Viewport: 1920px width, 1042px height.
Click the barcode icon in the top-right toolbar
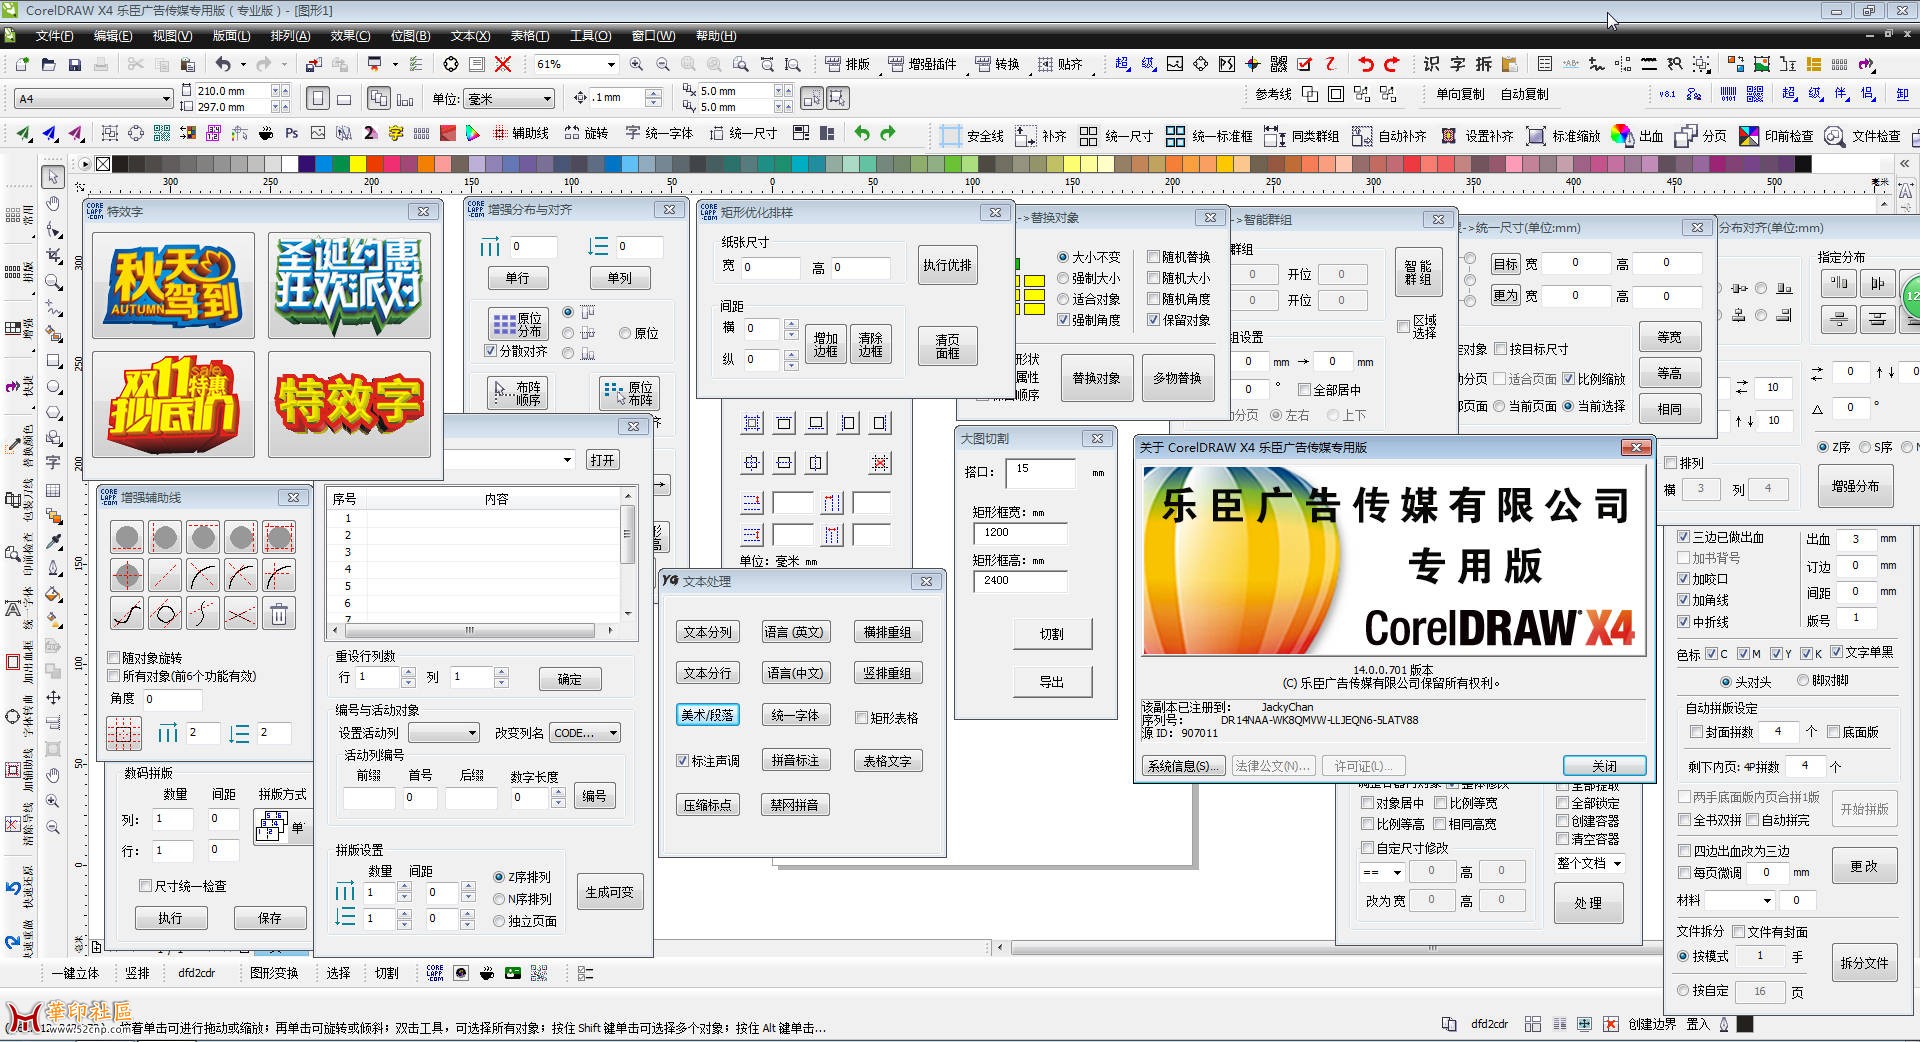coord(1727,94)
